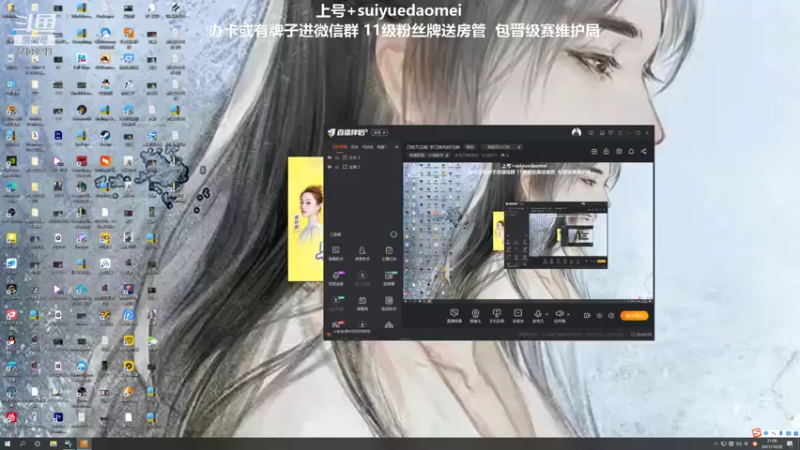Mute the microphone in the bottom toolbar
This screenshot has width=800, height=450.
tap(538, 315)
